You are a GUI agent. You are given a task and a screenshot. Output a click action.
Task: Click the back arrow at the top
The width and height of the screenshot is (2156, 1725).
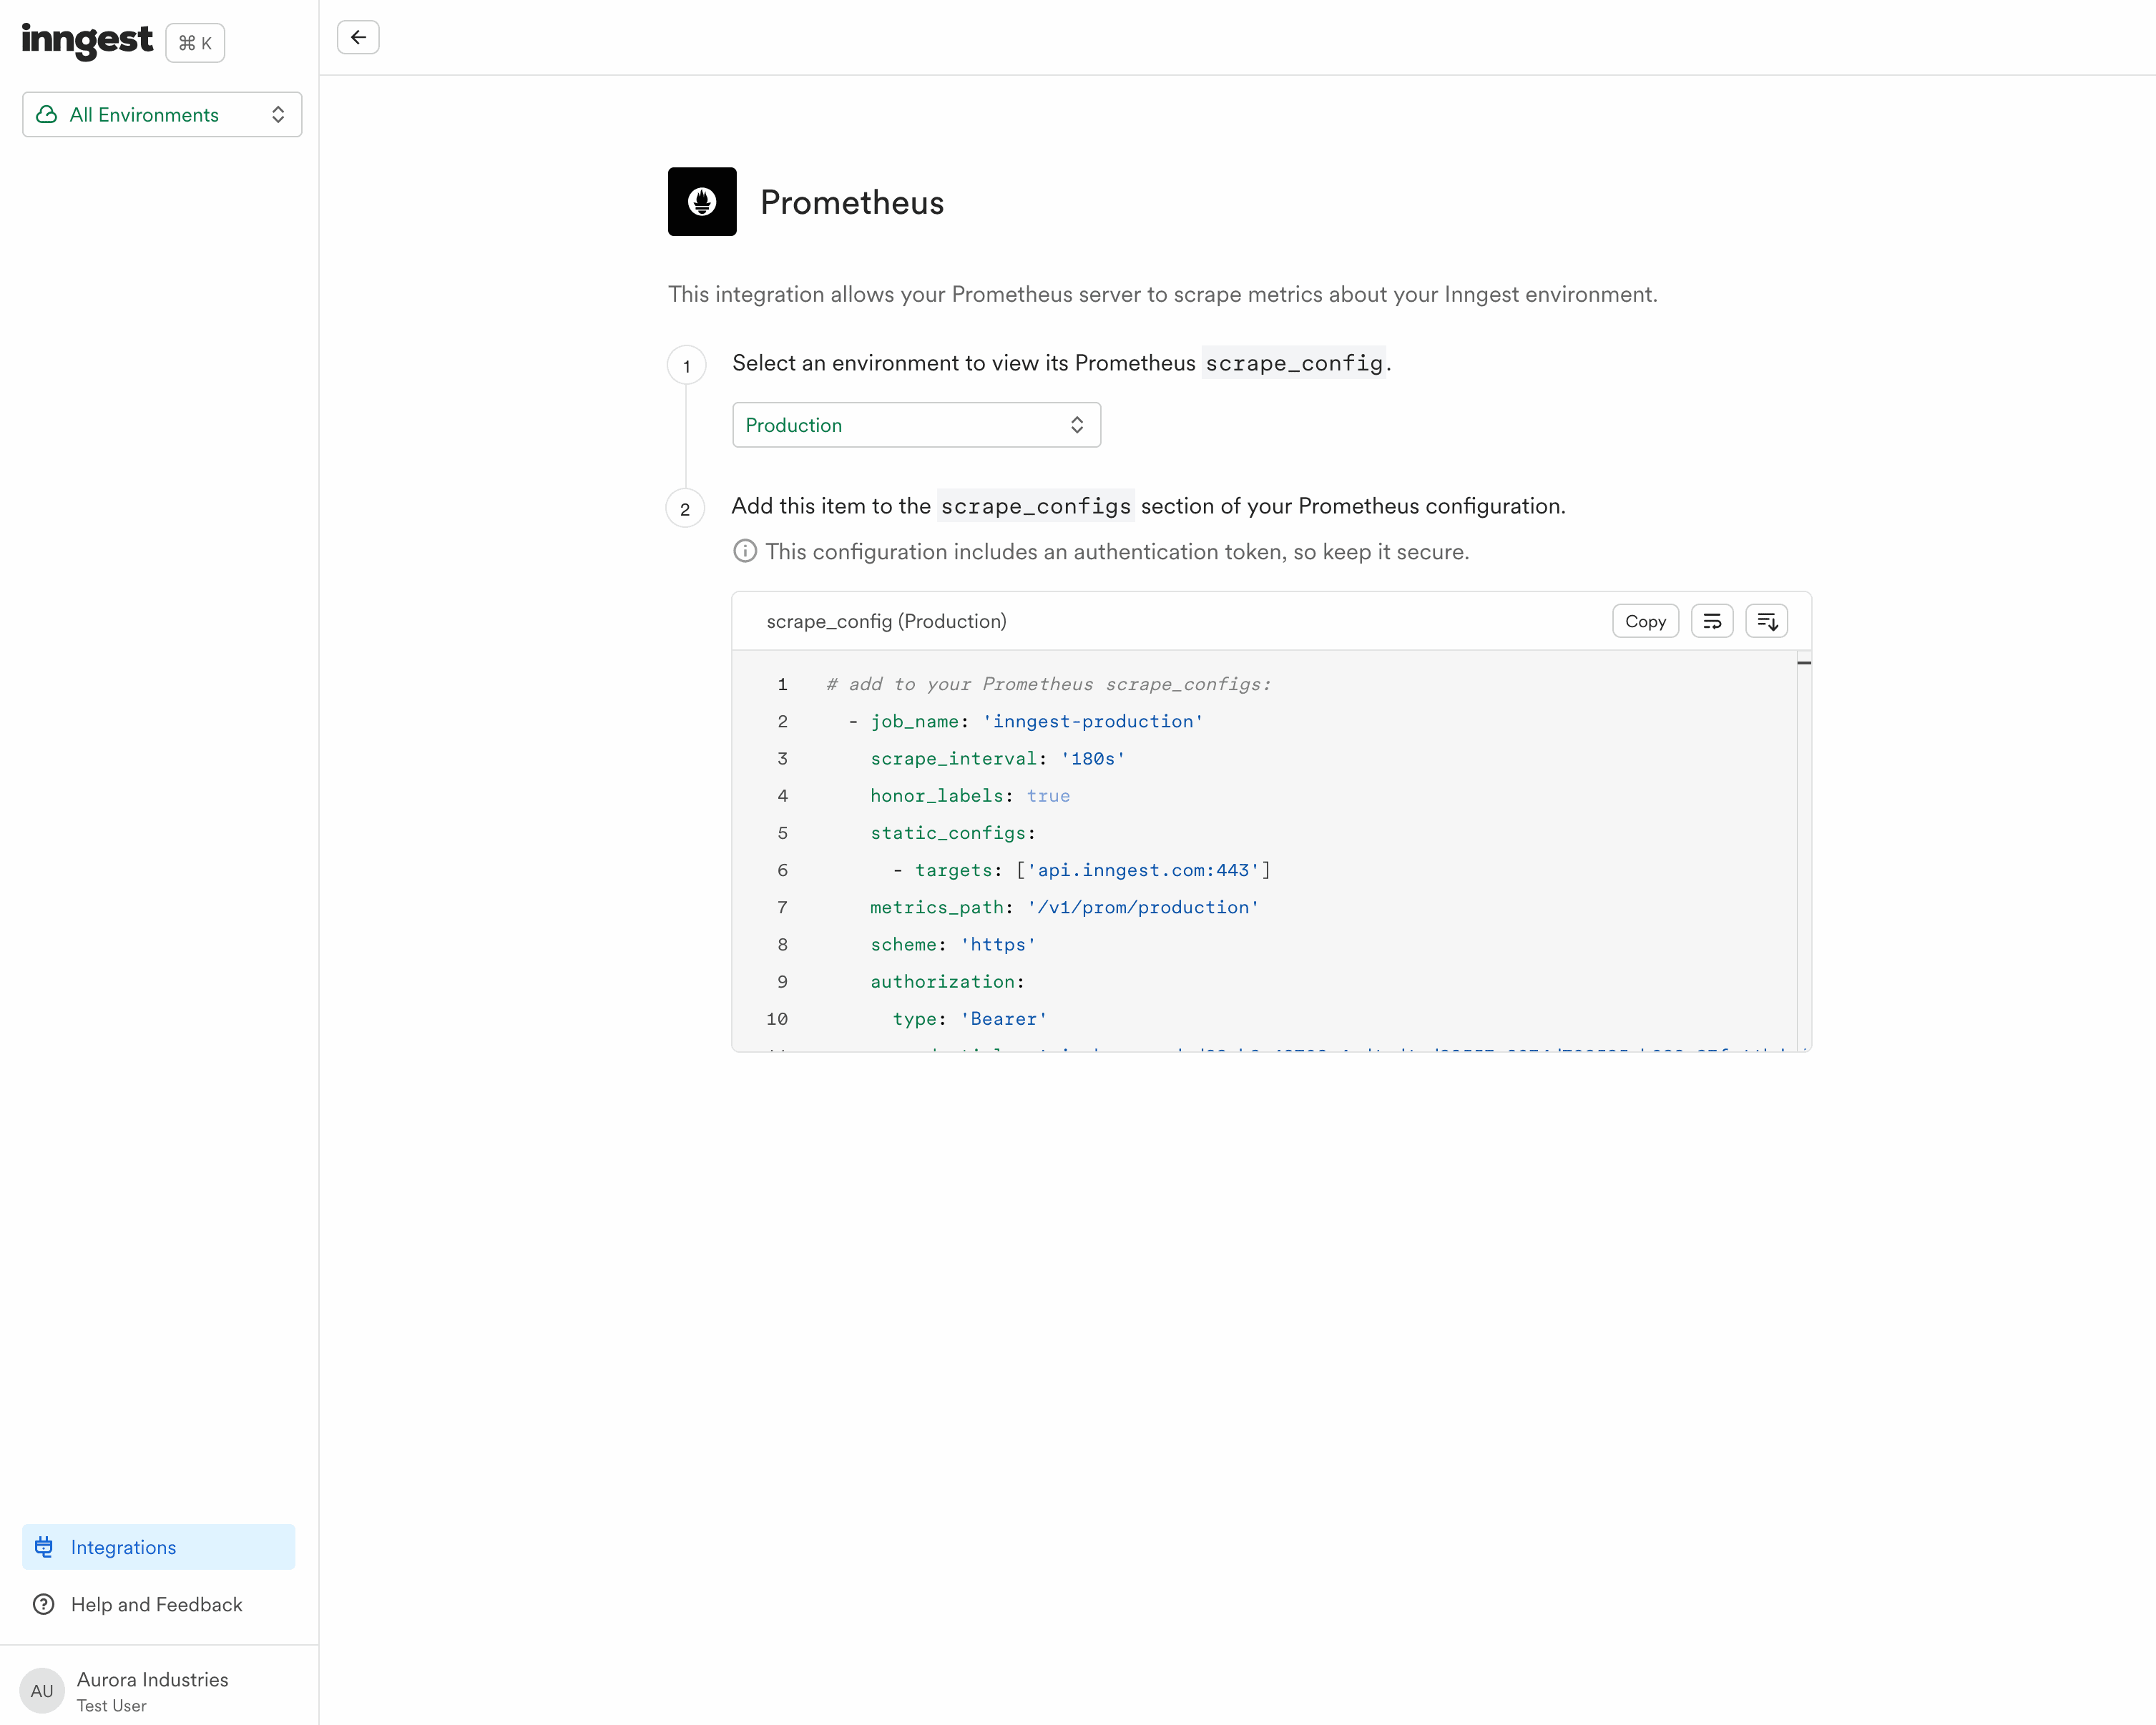(x=358, y=37)
